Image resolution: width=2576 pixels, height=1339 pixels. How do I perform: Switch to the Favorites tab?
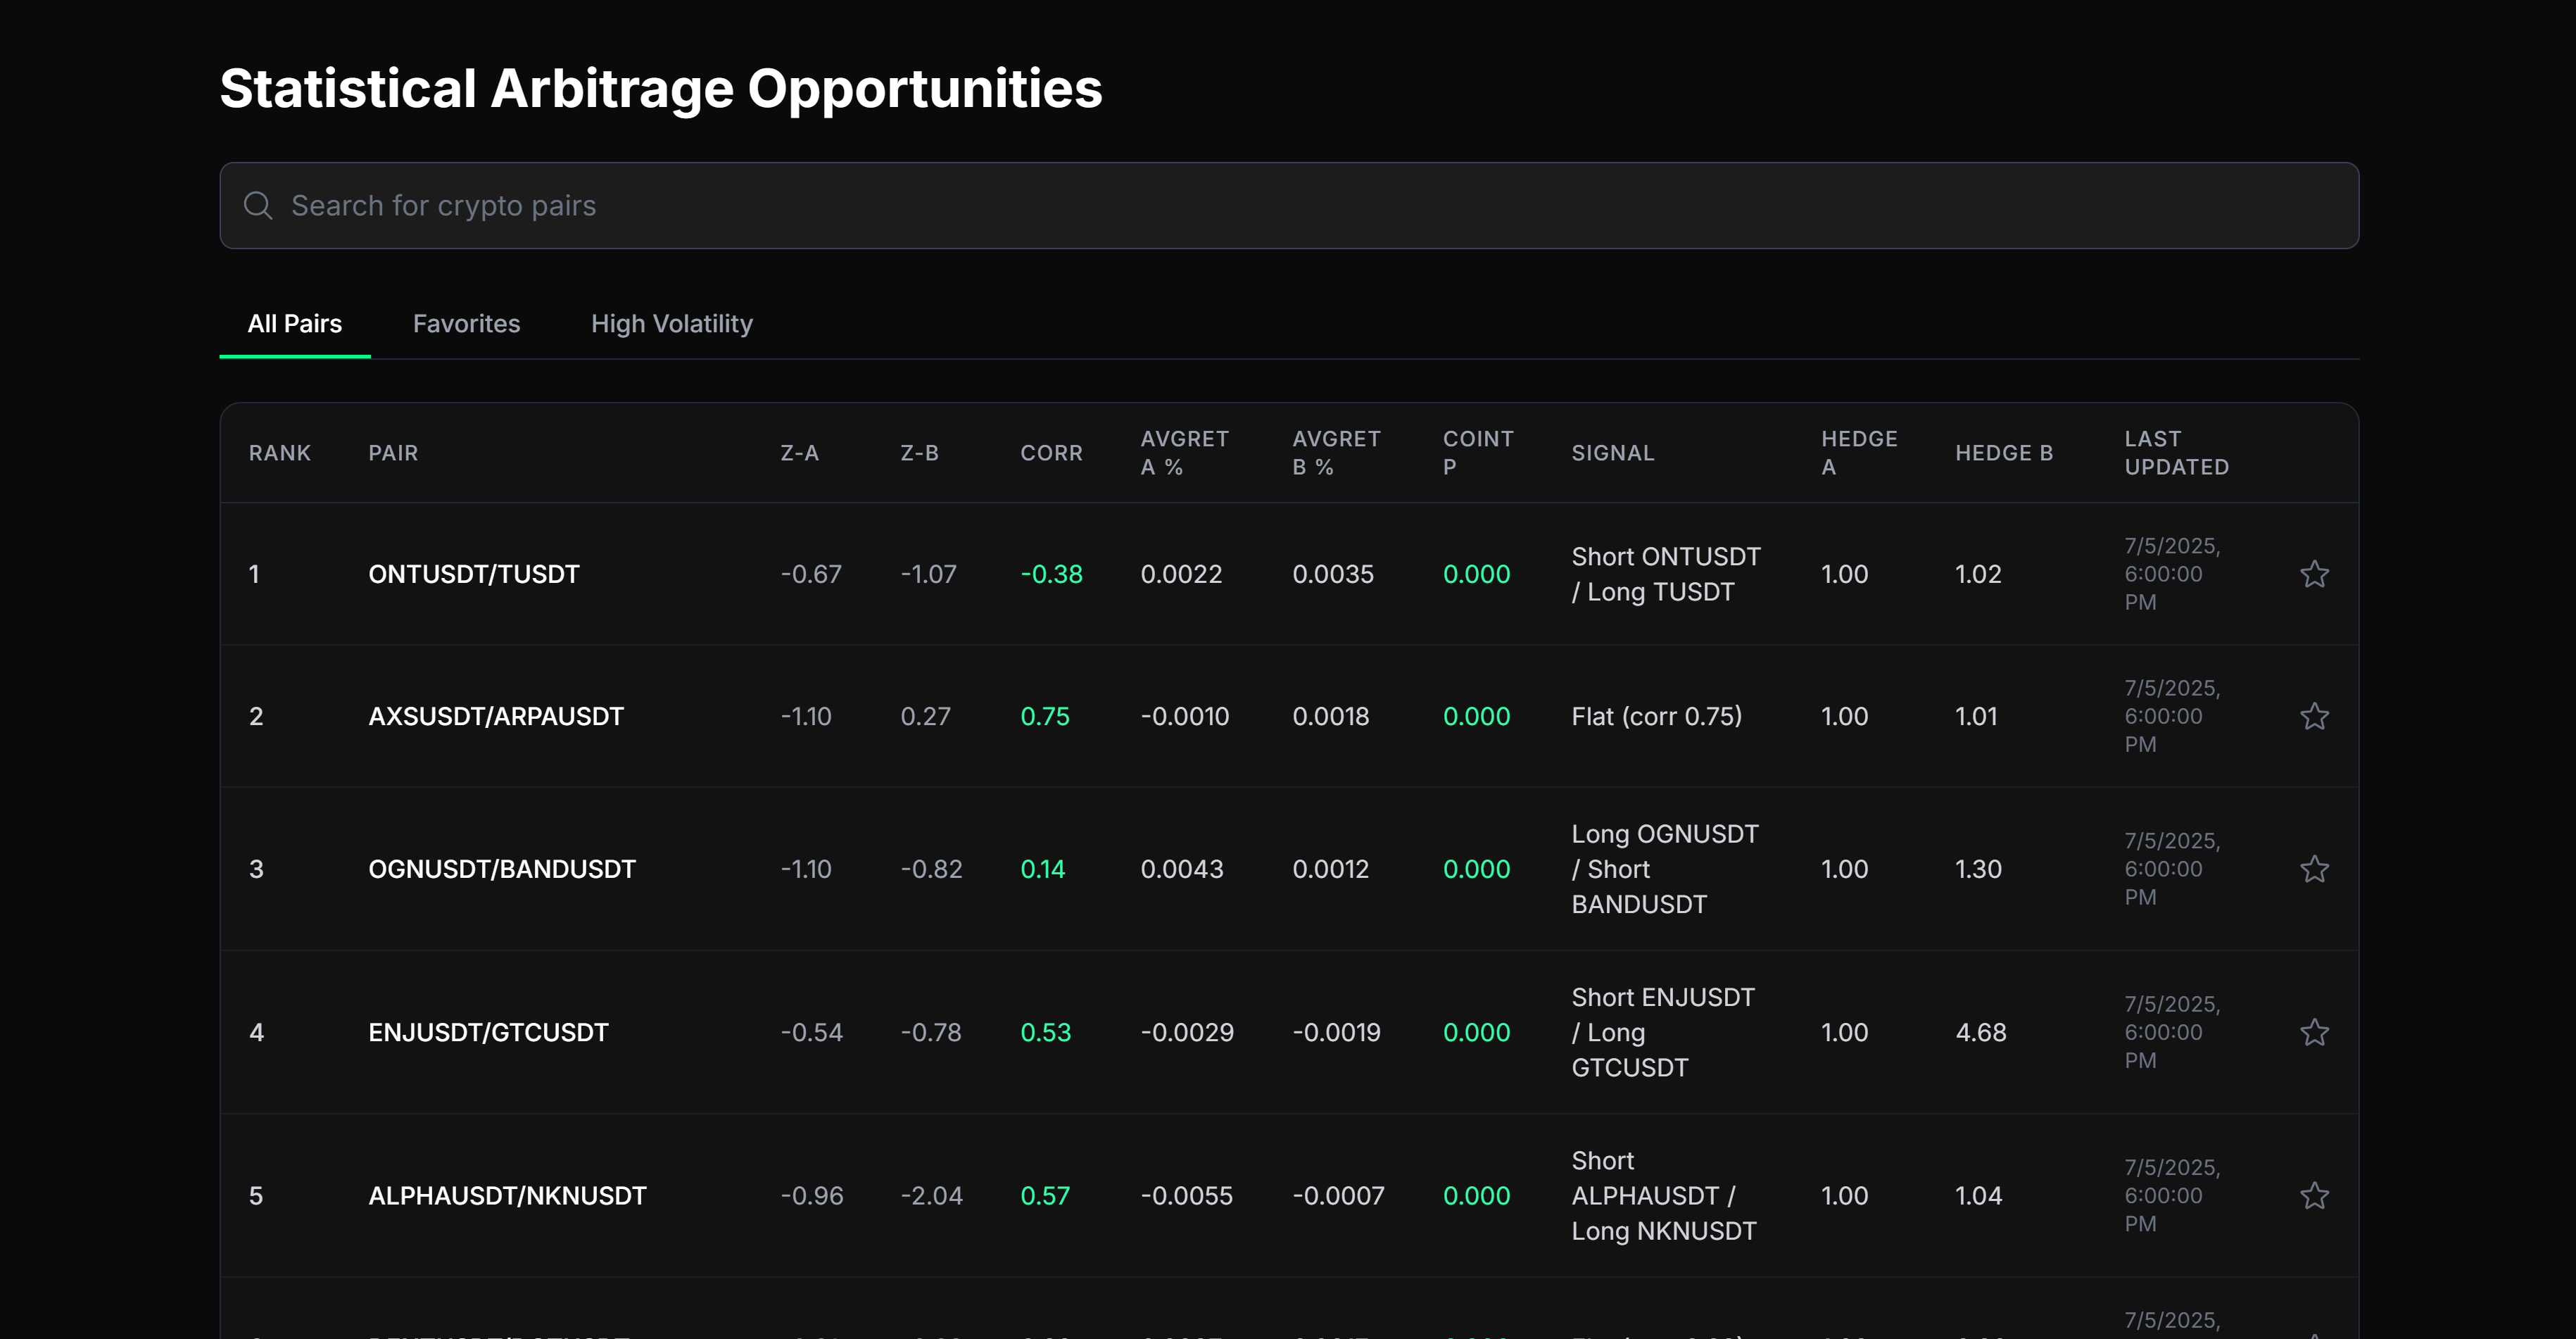click(466, 323)
